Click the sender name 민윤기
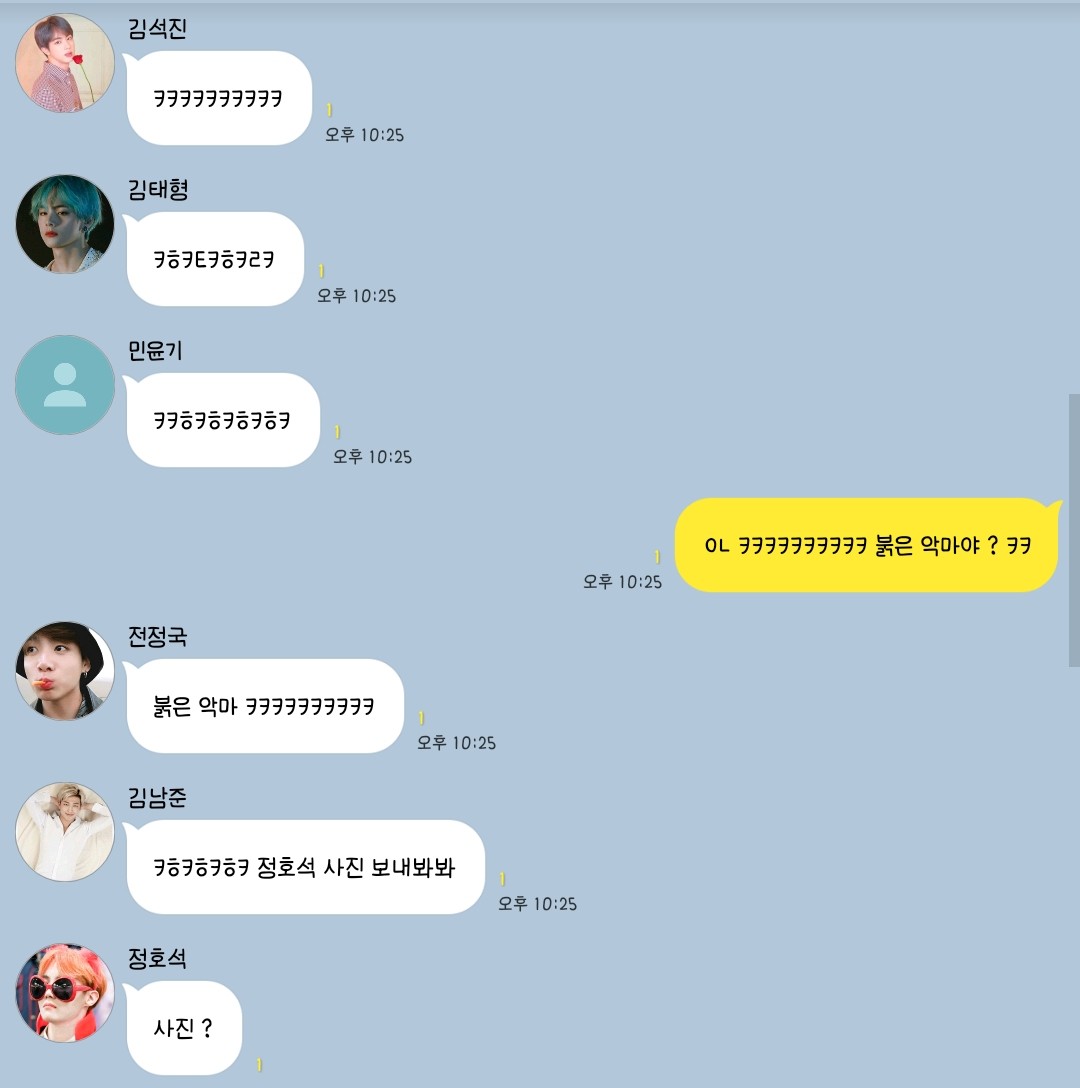The height and width of the screenshot is (1088, 1080). point(155,350)
